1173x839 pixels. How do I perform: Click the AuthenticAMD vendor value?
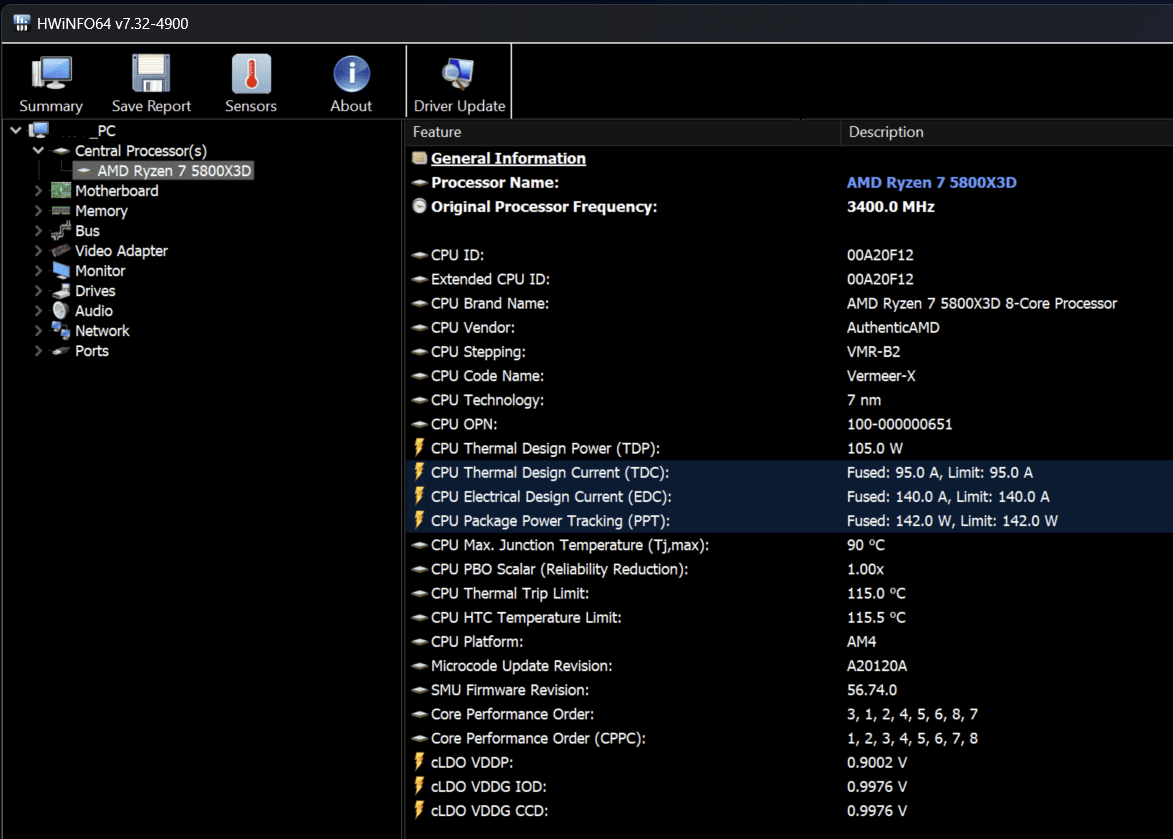pos(893,327)
